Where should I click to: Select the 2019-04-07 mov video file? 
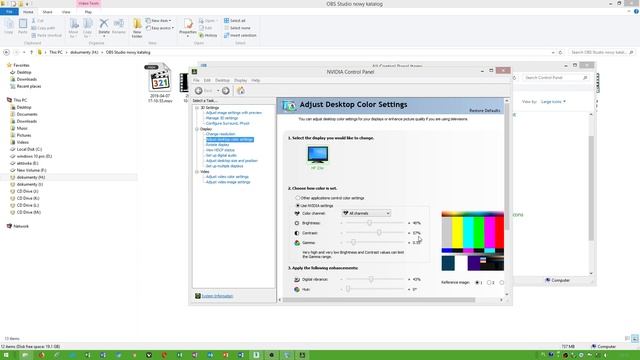coord(160,83)
